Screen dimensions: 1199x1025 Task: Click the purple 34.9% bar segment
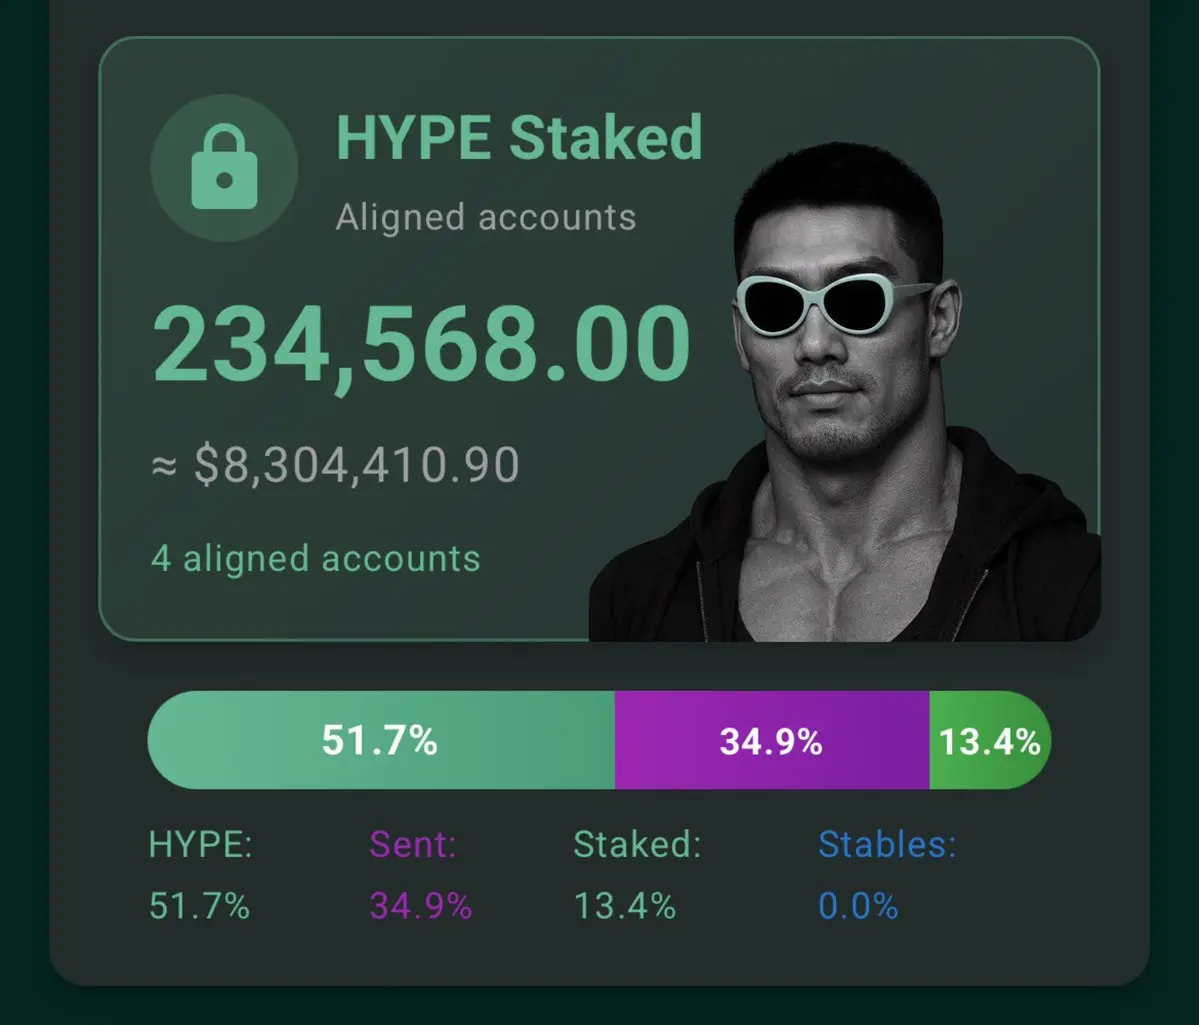coord(771,741)
